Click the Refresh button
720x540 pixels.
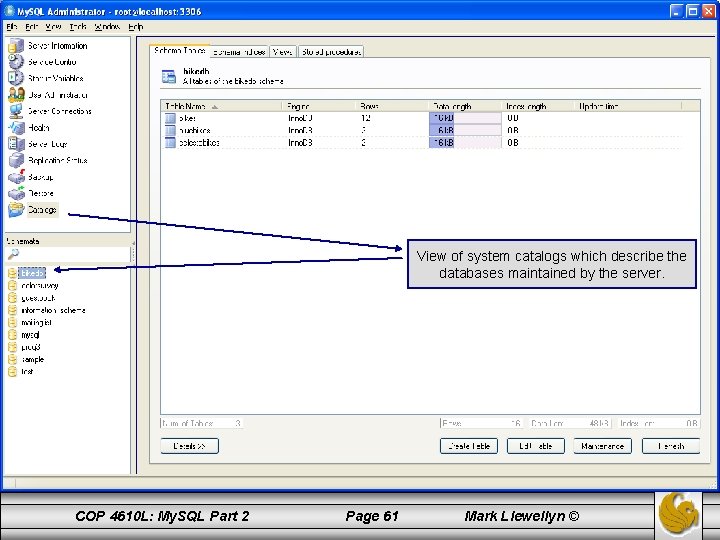pos(671,446)
